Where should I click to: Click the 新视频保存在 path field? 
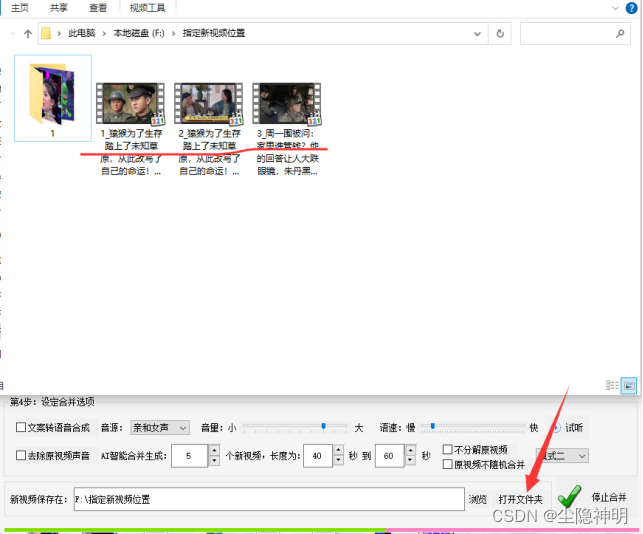269,499
